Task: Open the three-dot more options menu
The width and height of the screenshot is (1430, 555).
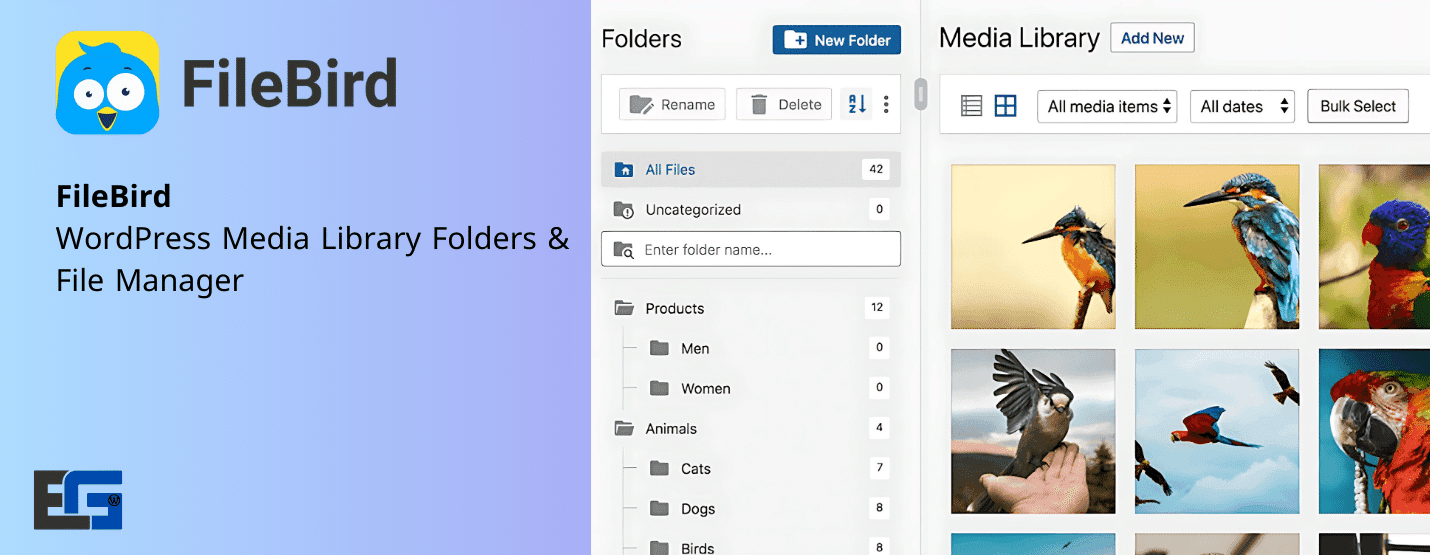Action: (x=886, y=104)
